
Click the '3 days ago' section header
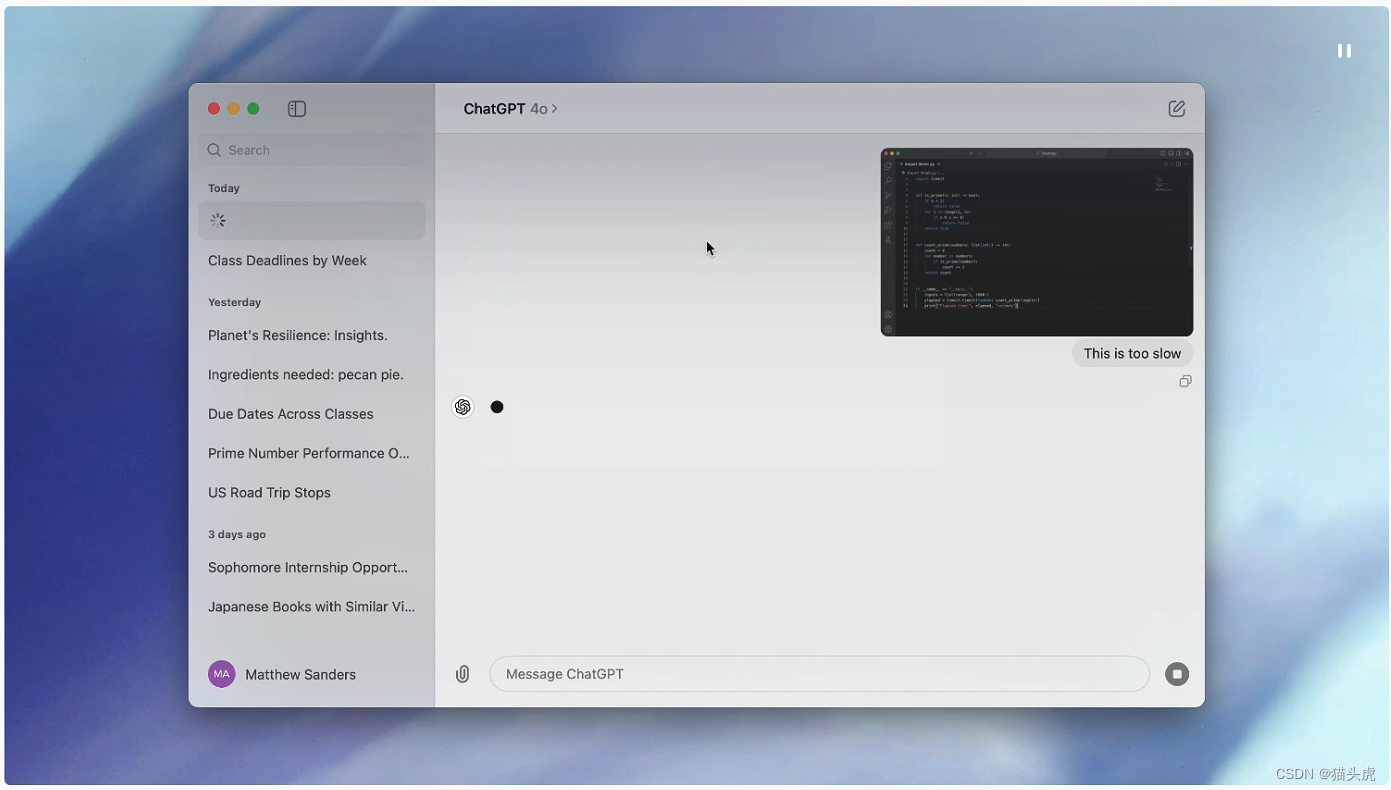(x=237, y=534)
